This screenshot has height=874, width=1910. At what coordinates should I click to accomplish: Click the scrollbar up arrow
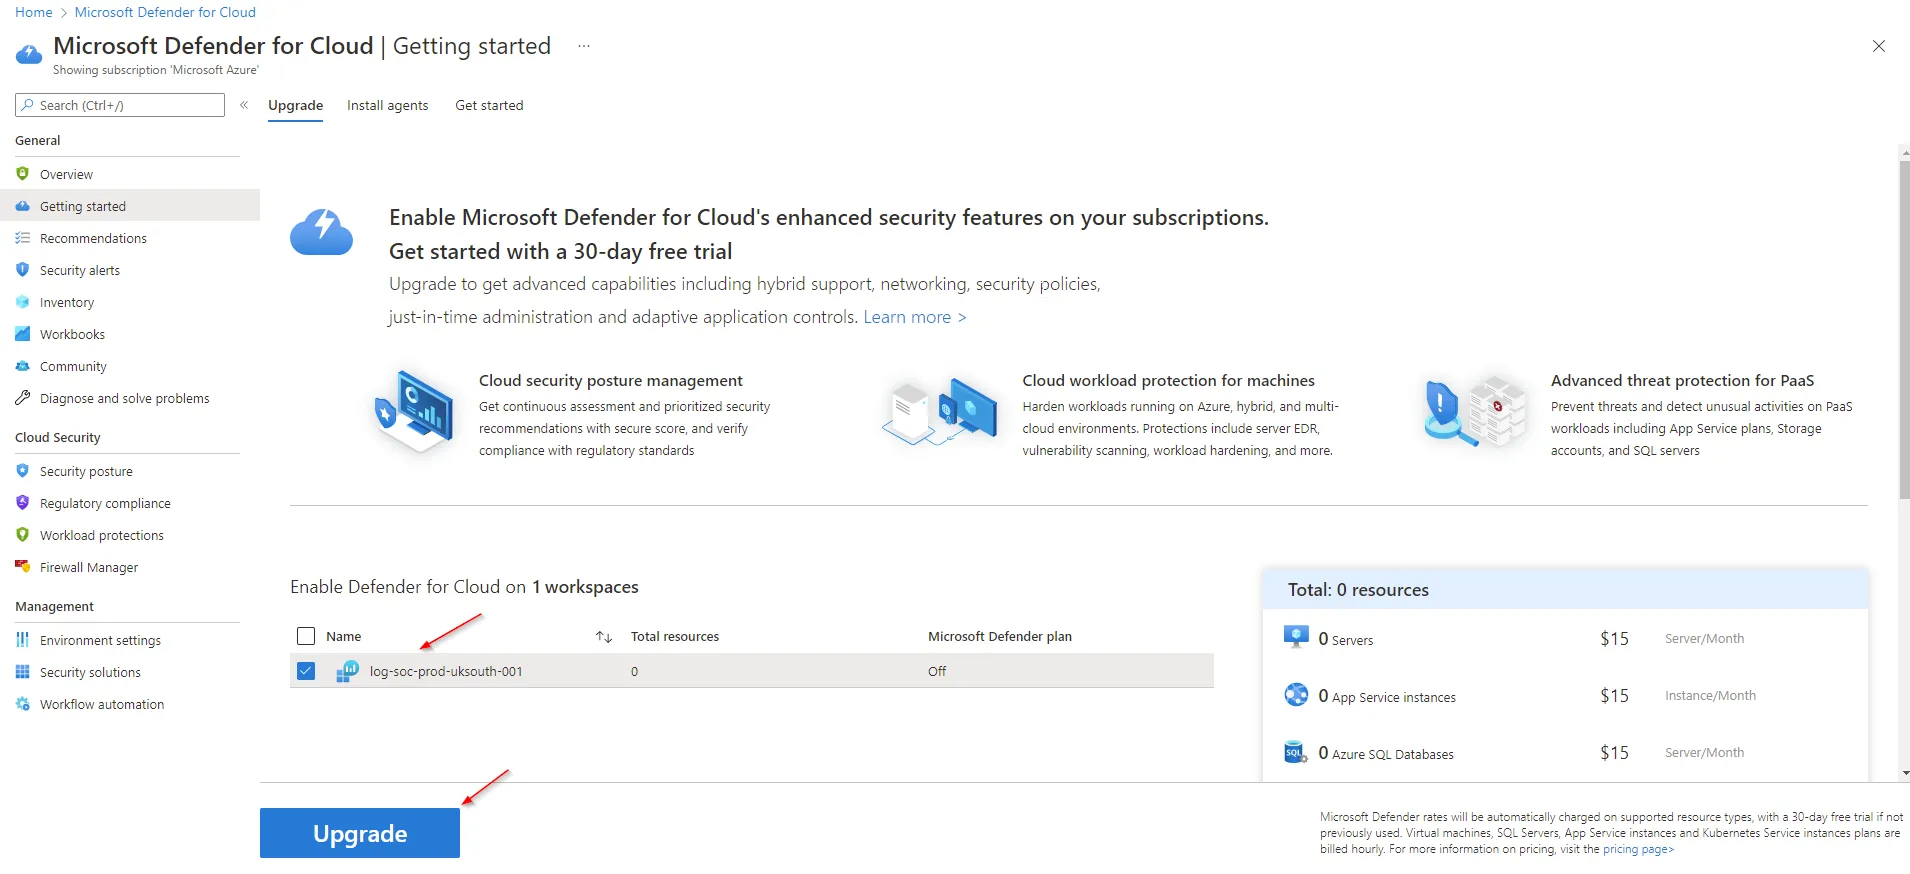(x=1904, y=152)
